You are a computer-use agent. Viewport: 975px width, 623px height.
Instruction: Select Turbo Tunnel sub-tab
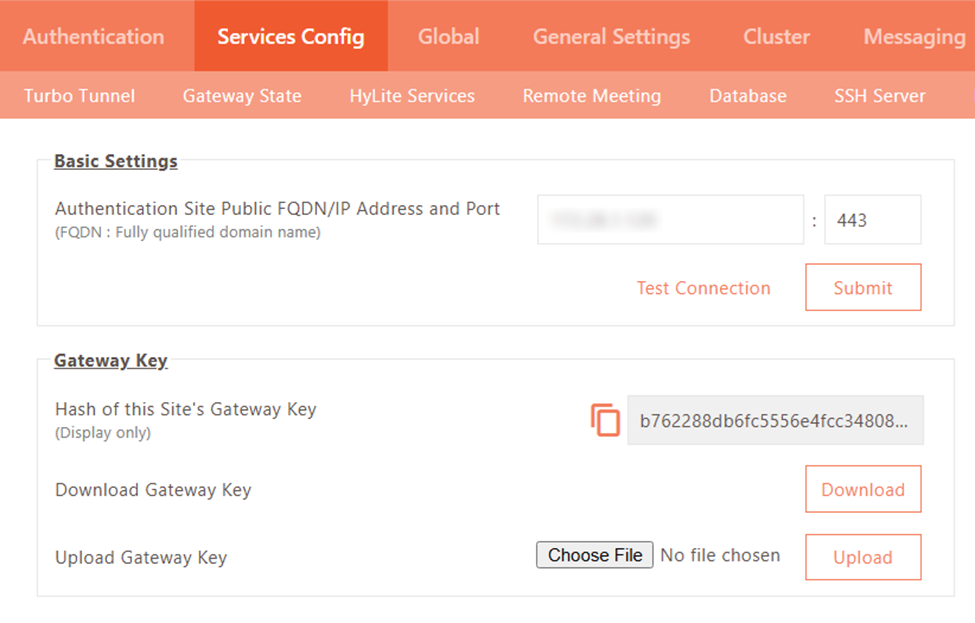click(x=79, y=96)
